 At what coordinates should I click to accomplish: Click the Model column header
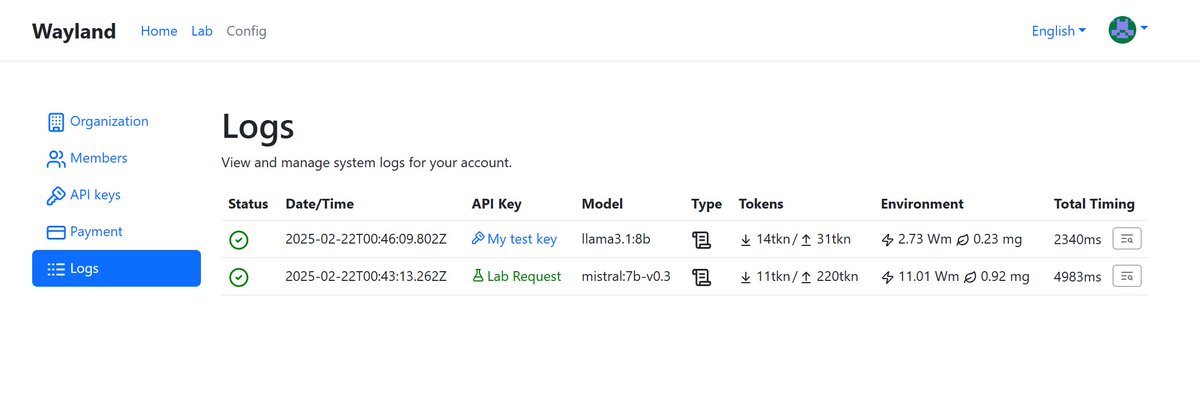point(603,204)
